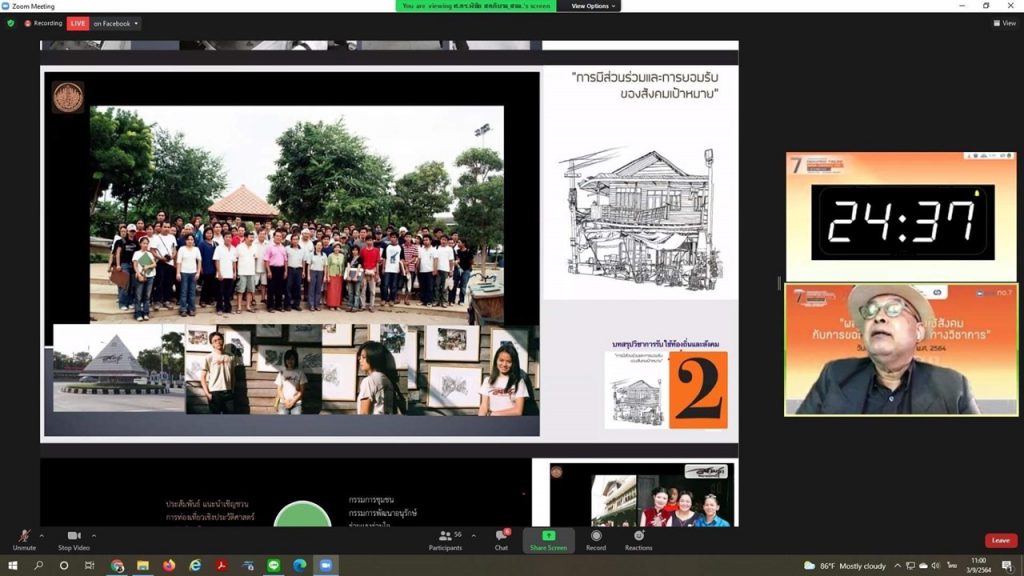Click the red LIVE badge
This screenshot has height=576, width=1024.
point(78,24)
